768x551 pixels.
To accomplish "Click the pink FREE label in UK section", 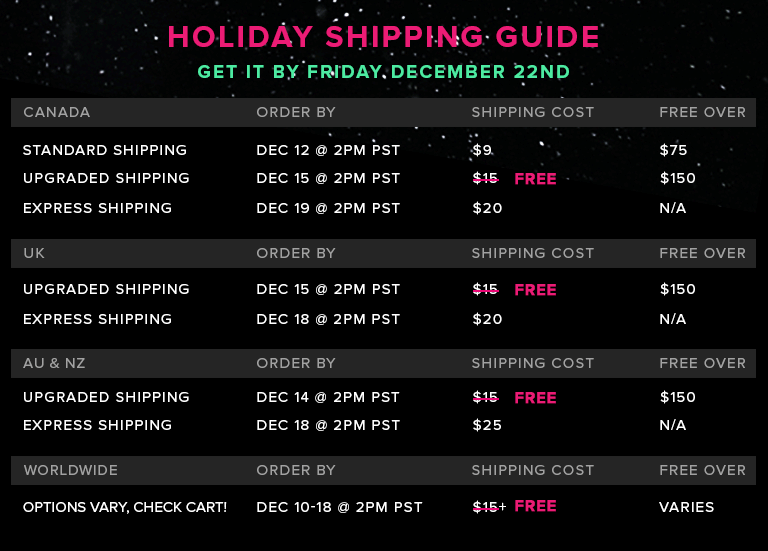I will coord(535,290).
